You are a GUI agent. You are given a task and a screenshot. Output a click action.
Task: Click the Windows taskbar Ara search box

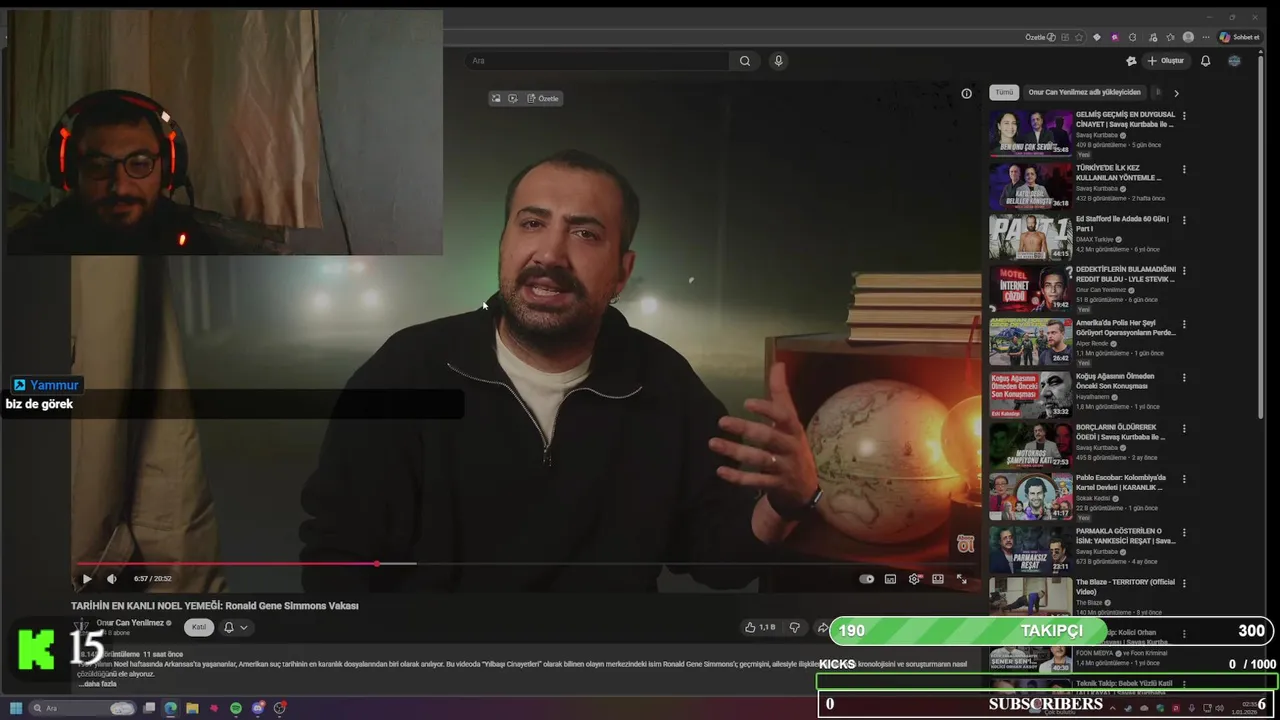tap(83, 708)
